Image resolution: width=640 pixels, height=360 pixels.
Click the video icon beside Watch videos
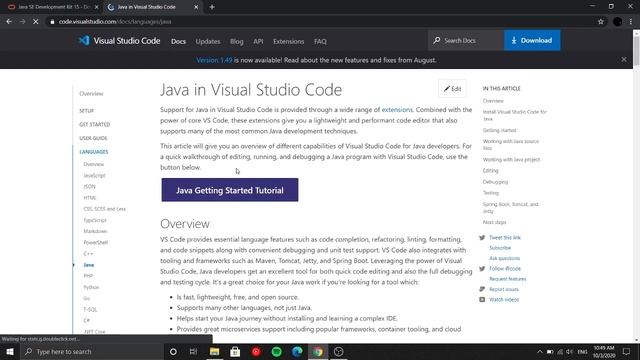tap(482, 300)
